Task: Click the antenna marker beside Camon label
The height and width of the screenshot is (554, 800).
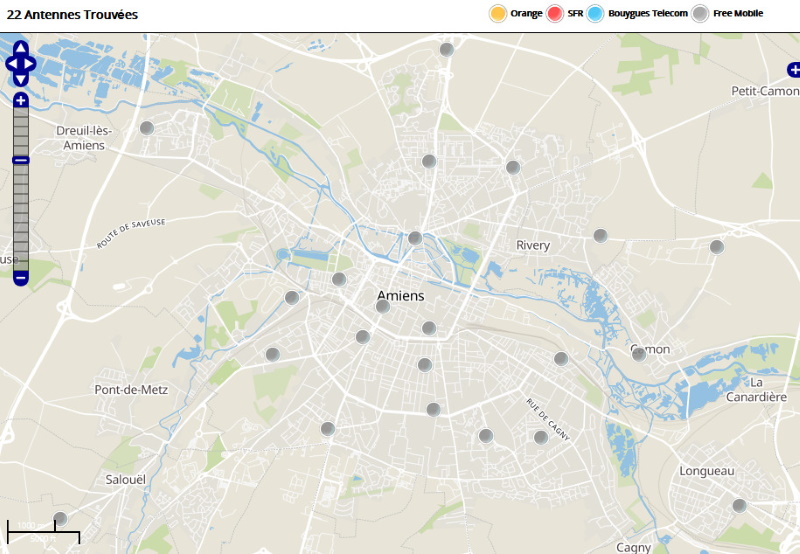Action: [x=639, y=354]
